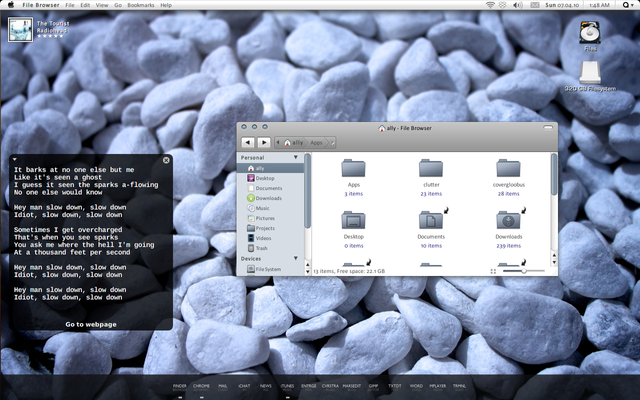640x400 pixels.
Task: Open the View menu in menu bar
Action: 102,5
